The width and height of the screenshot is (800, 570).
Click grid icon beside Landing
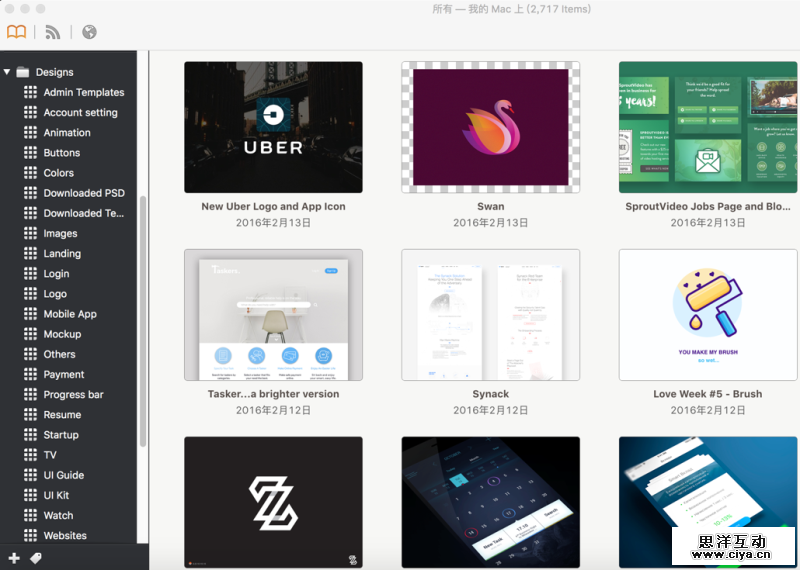pyautogui.click(x=30, y=253)
